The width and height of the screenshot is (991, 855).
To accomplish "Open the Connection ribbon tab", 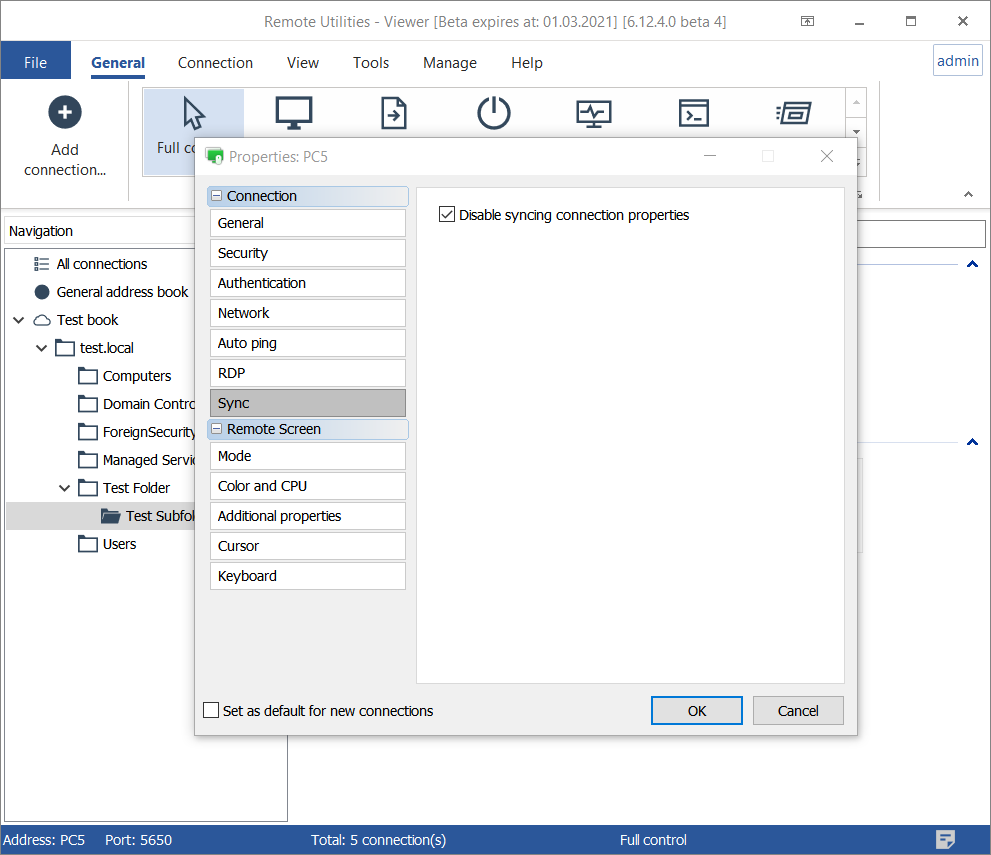I will pos(216,63).
